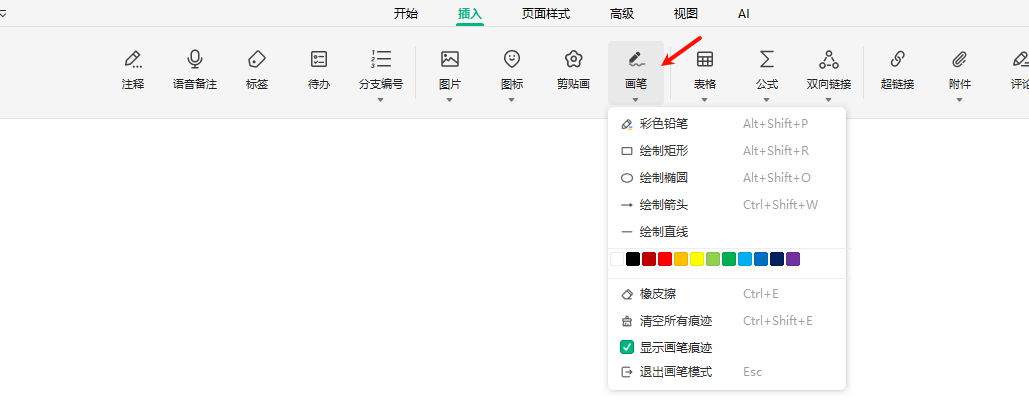Choose 绘制直线 menu entry
The image size is (1029, 416).
coord(727,232)
